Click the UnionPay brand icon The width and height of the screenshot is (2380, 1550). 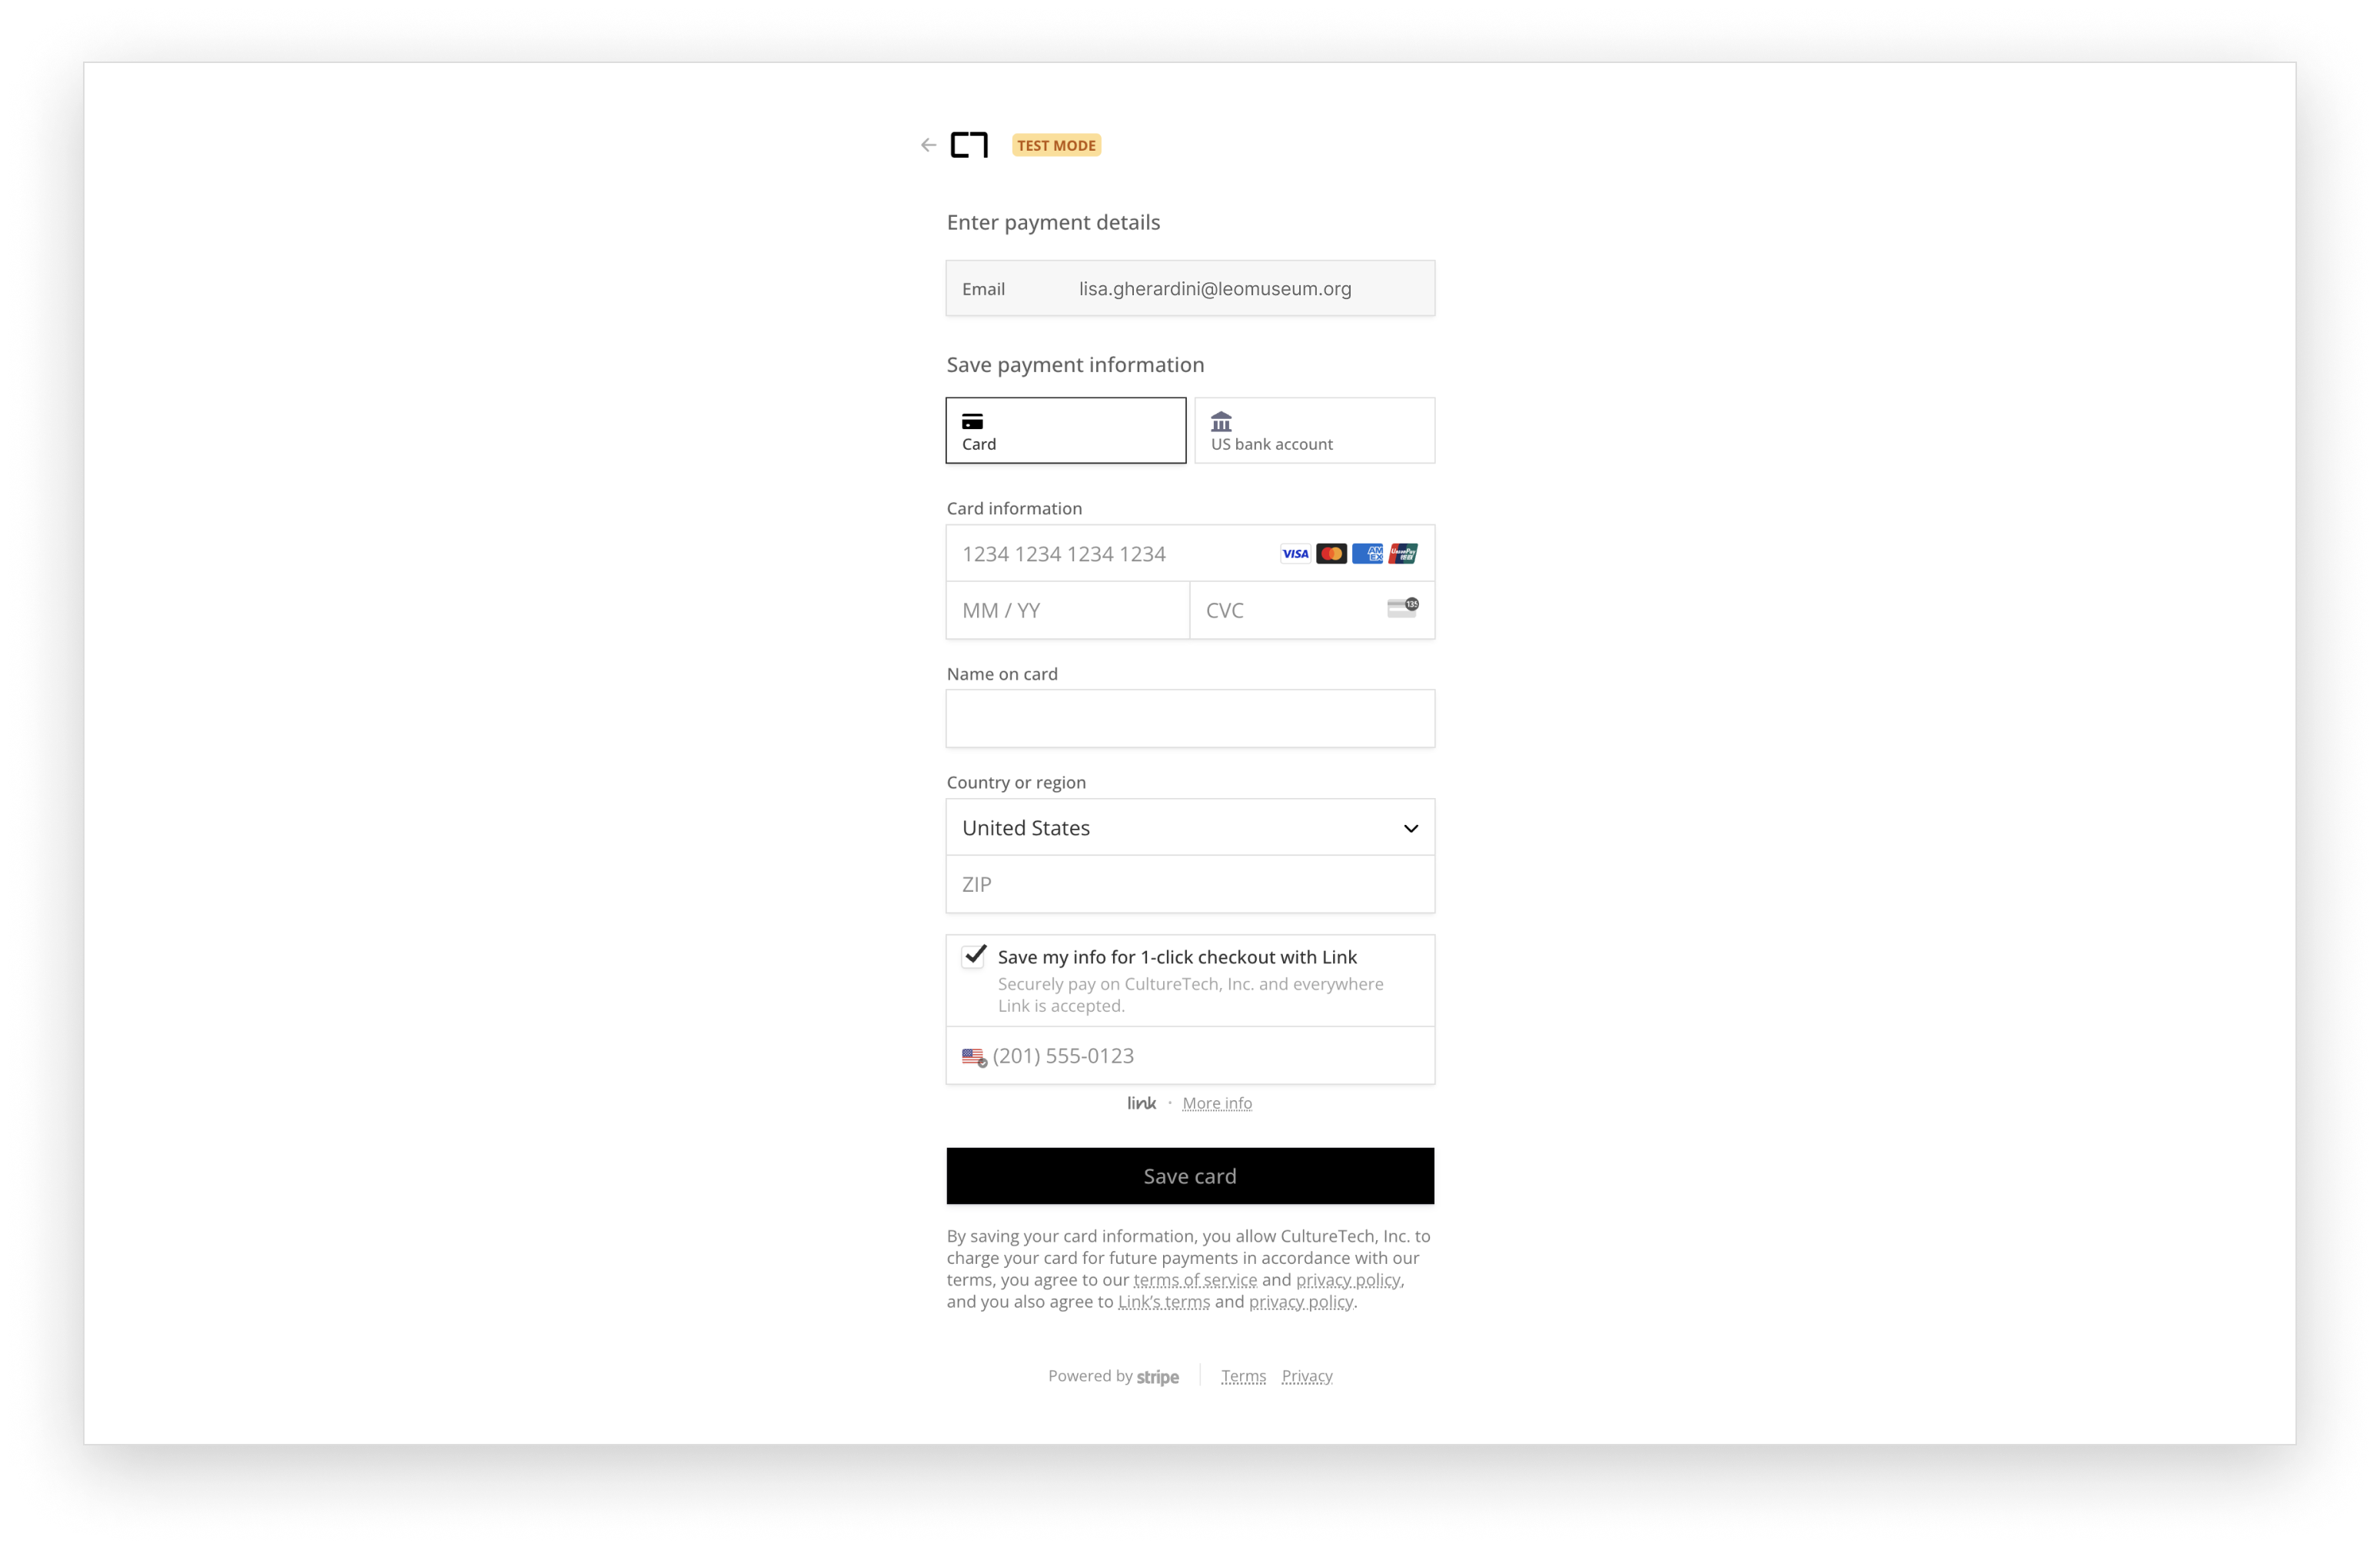(1403, 554)
